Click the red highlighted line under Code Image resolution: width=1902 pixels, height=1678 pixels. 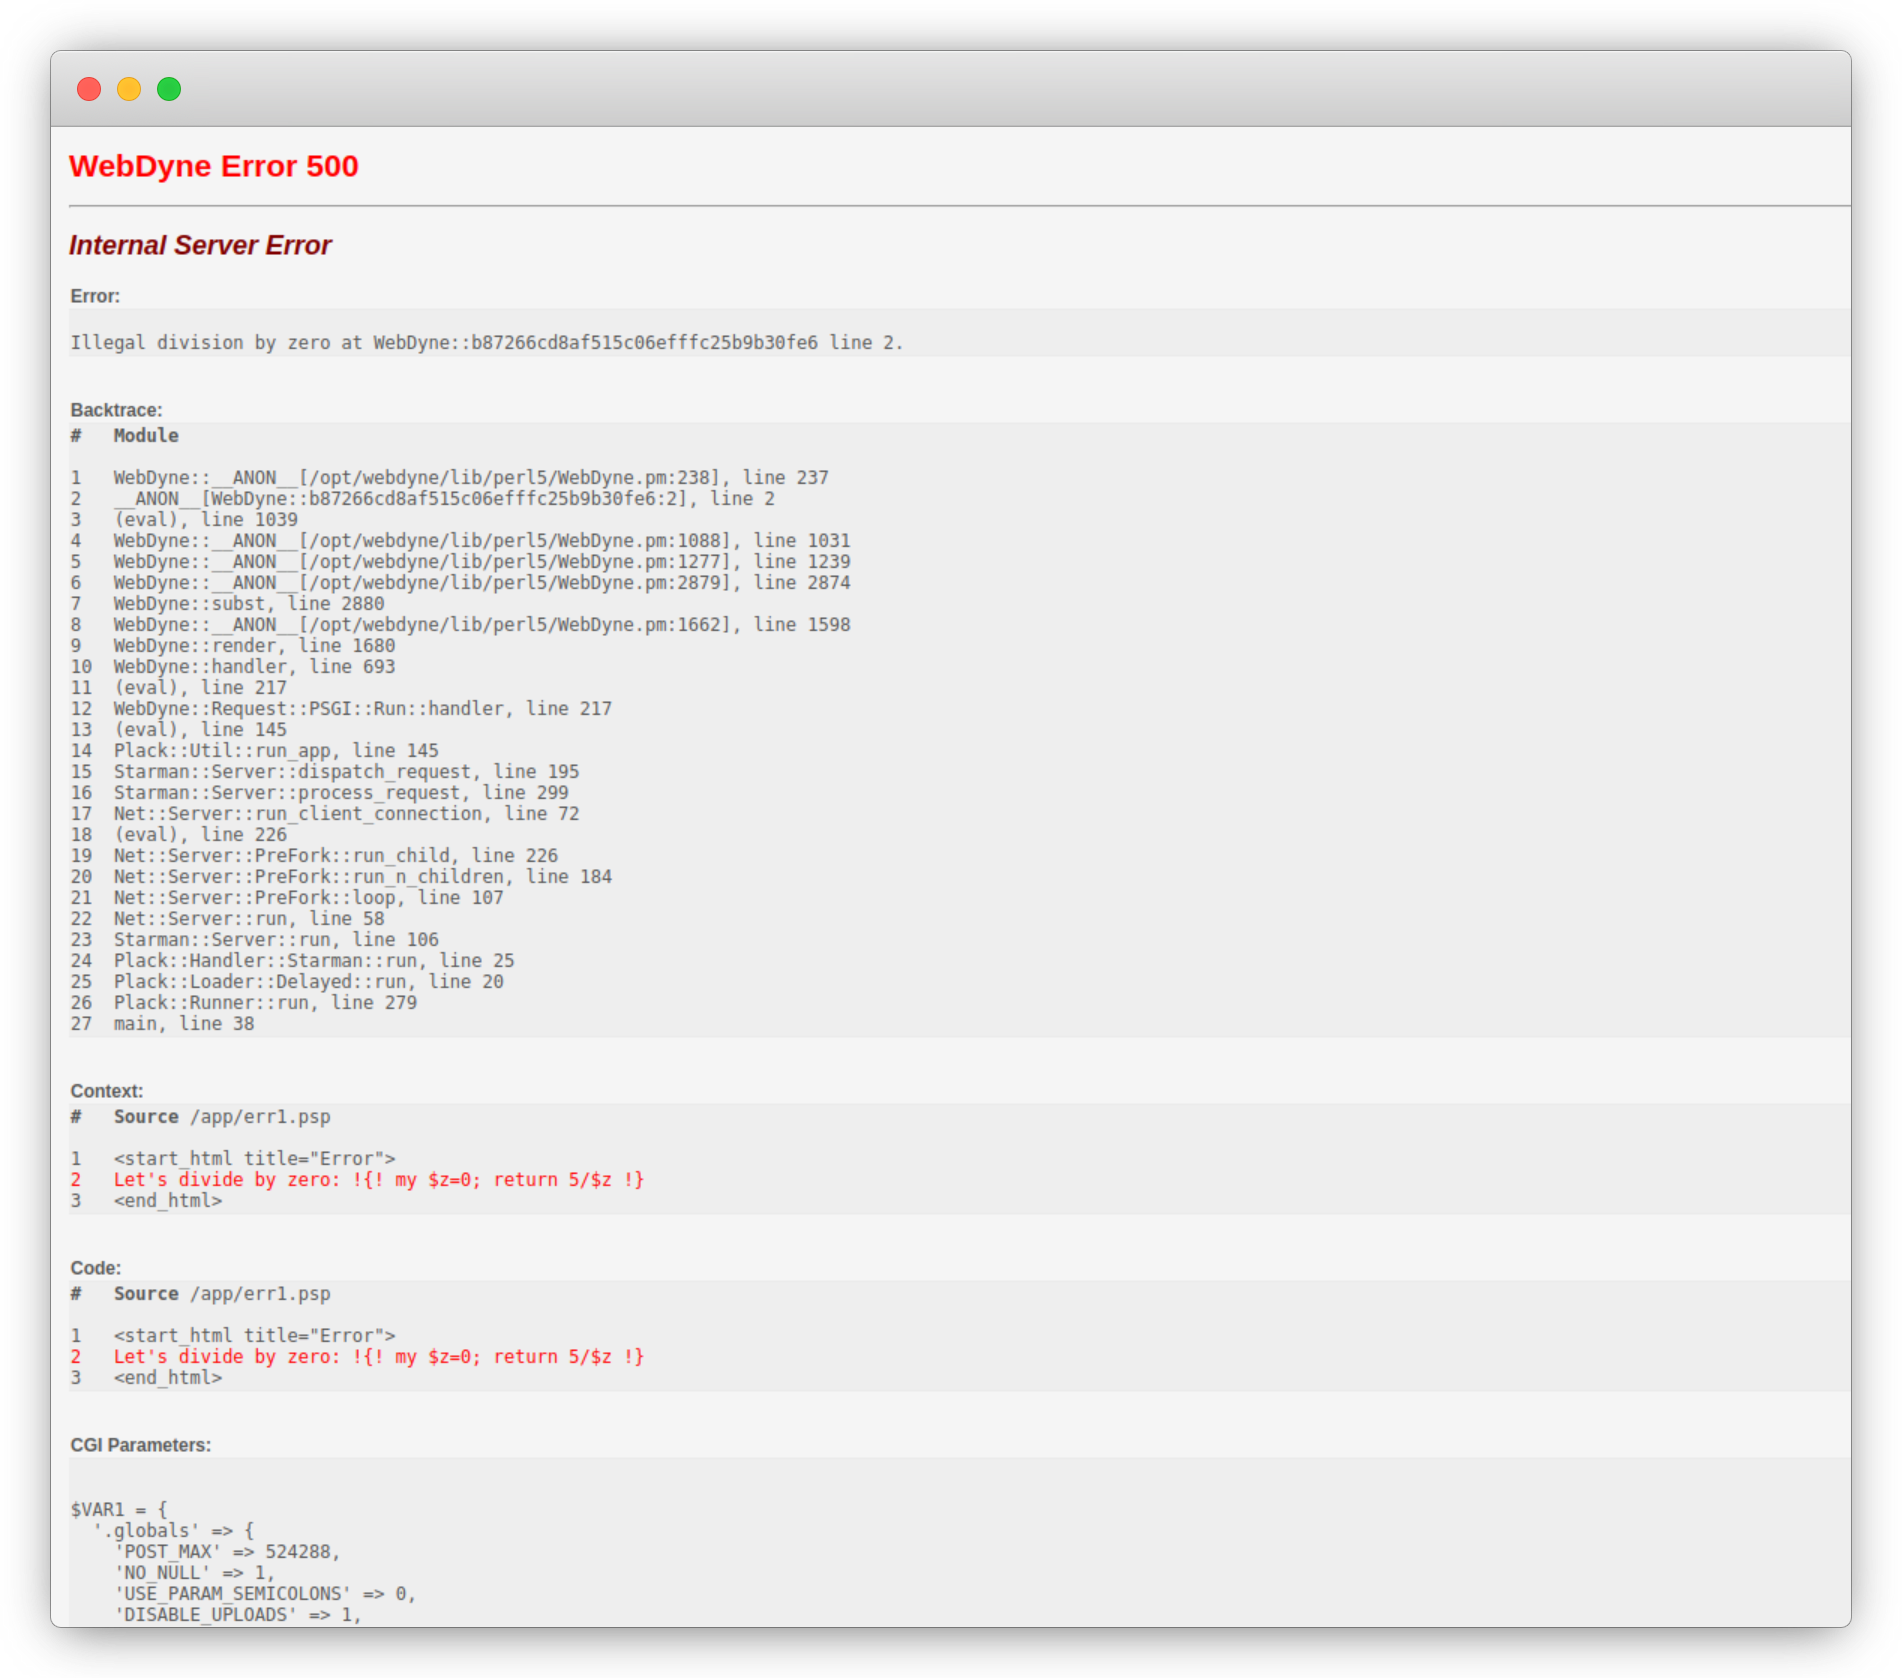tap(378, 1357)
